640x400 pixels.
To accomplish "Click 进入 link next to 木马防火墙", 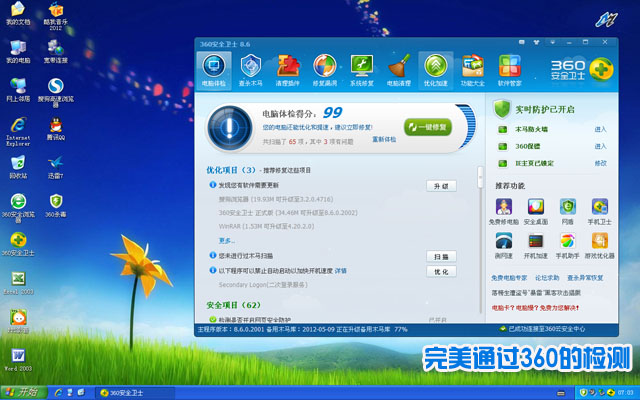I will click(600, 129).
